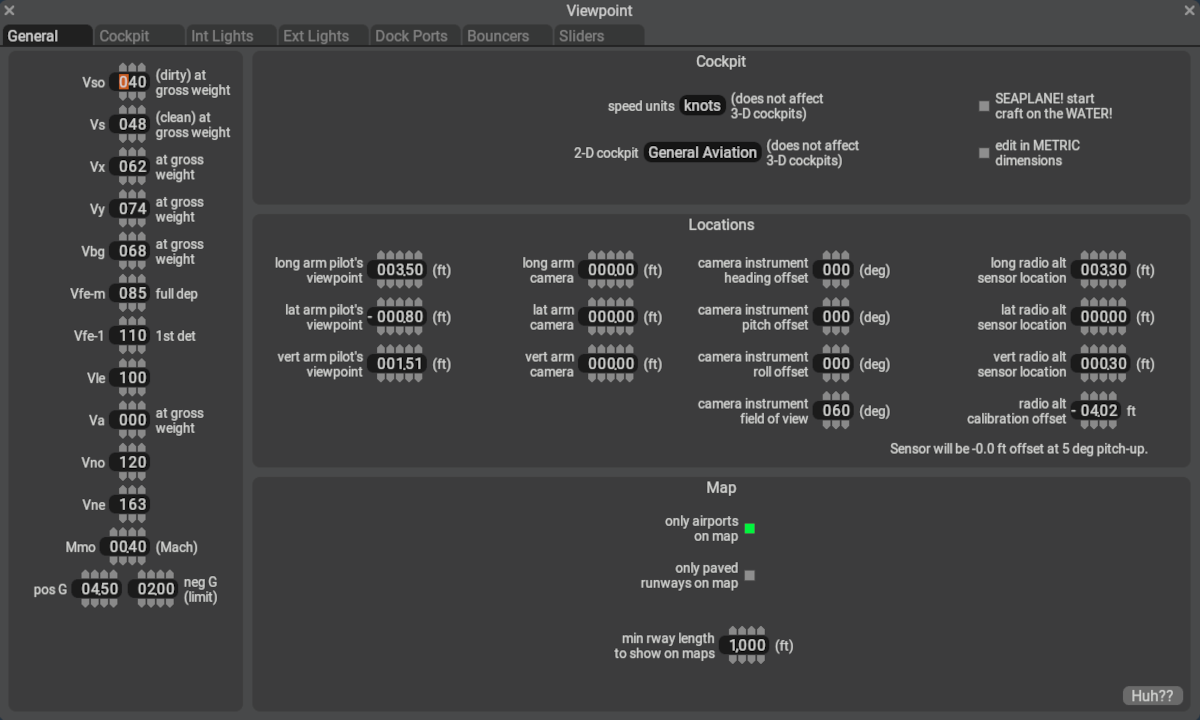Open the speed units knots dropdown
This screenshot has height=720, width=1200.
702,106
